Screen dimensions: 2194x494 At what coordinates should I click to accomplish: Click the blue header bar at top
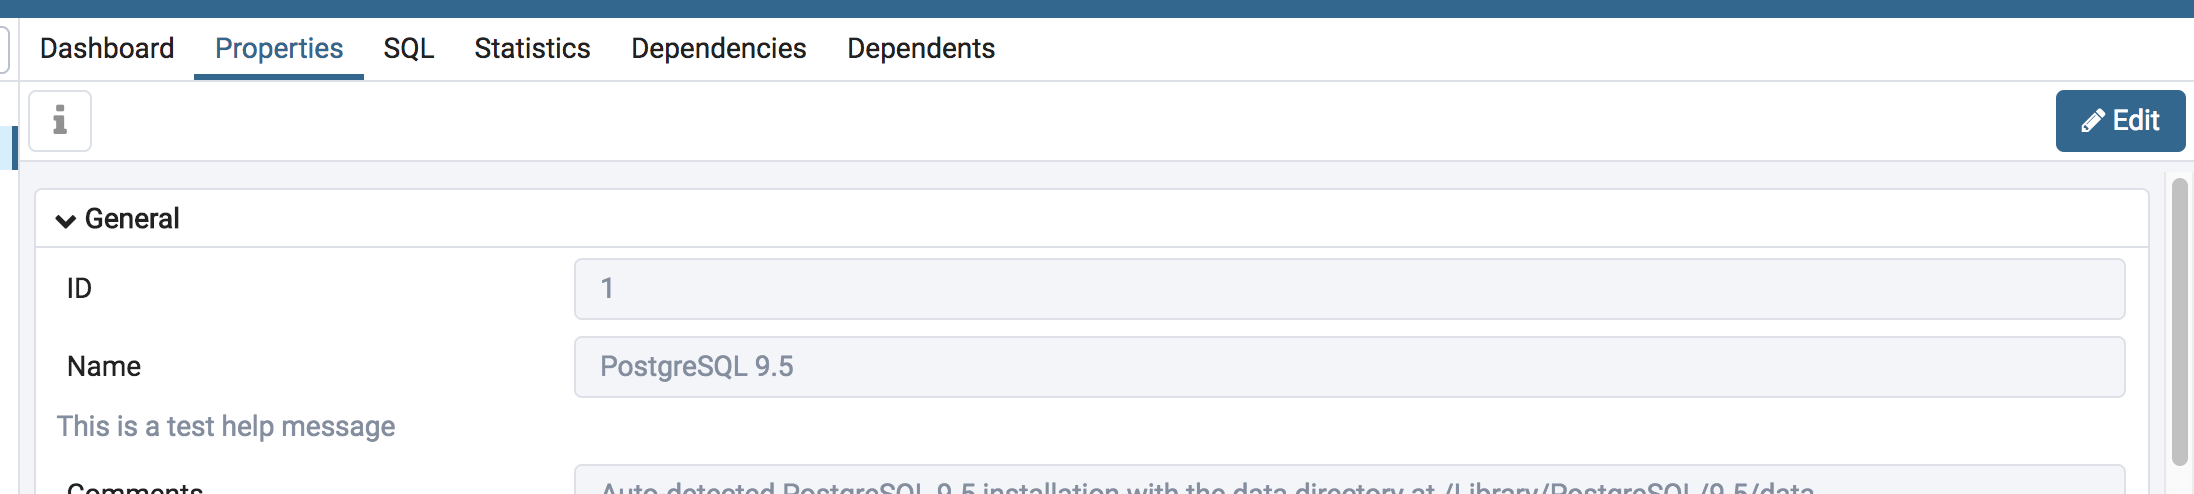[x=1097, y=8]
